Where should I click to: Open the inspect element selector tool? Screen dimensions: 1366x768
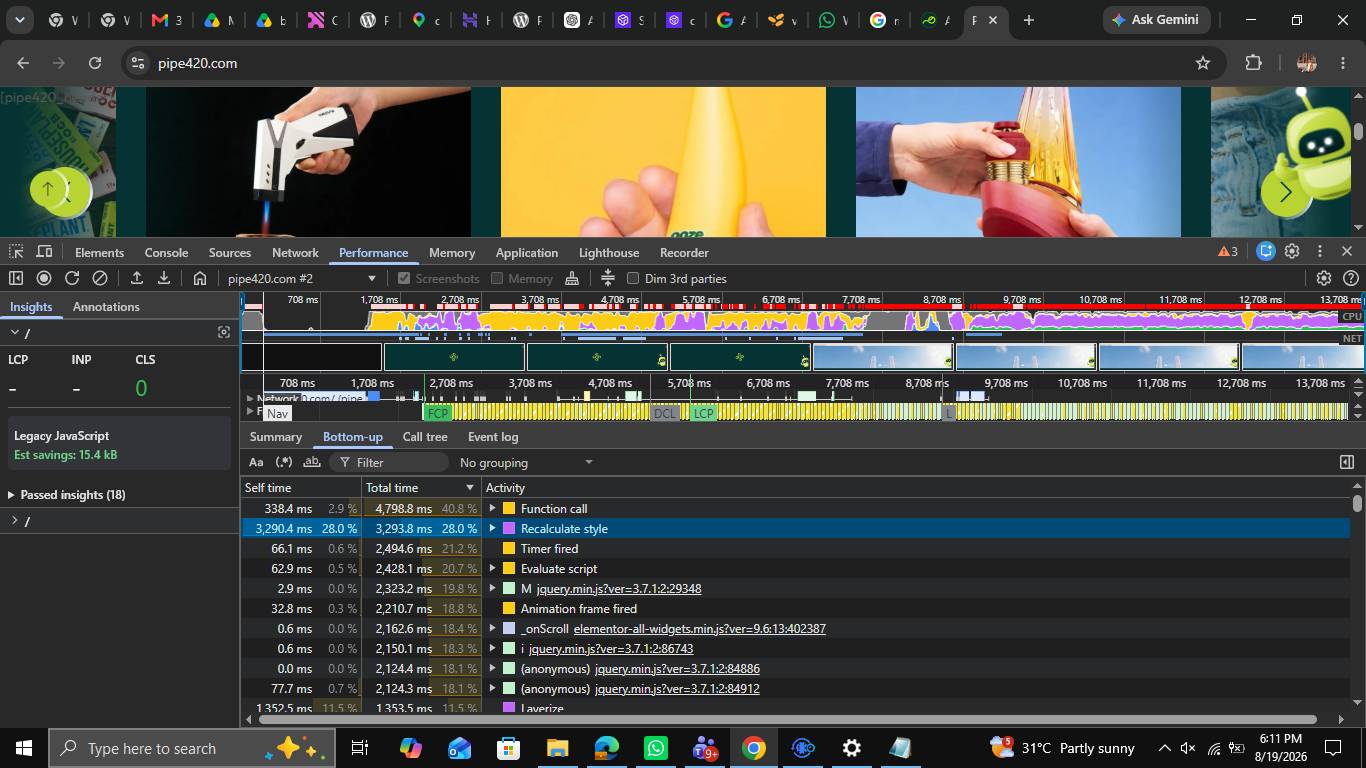pos(16,252)
